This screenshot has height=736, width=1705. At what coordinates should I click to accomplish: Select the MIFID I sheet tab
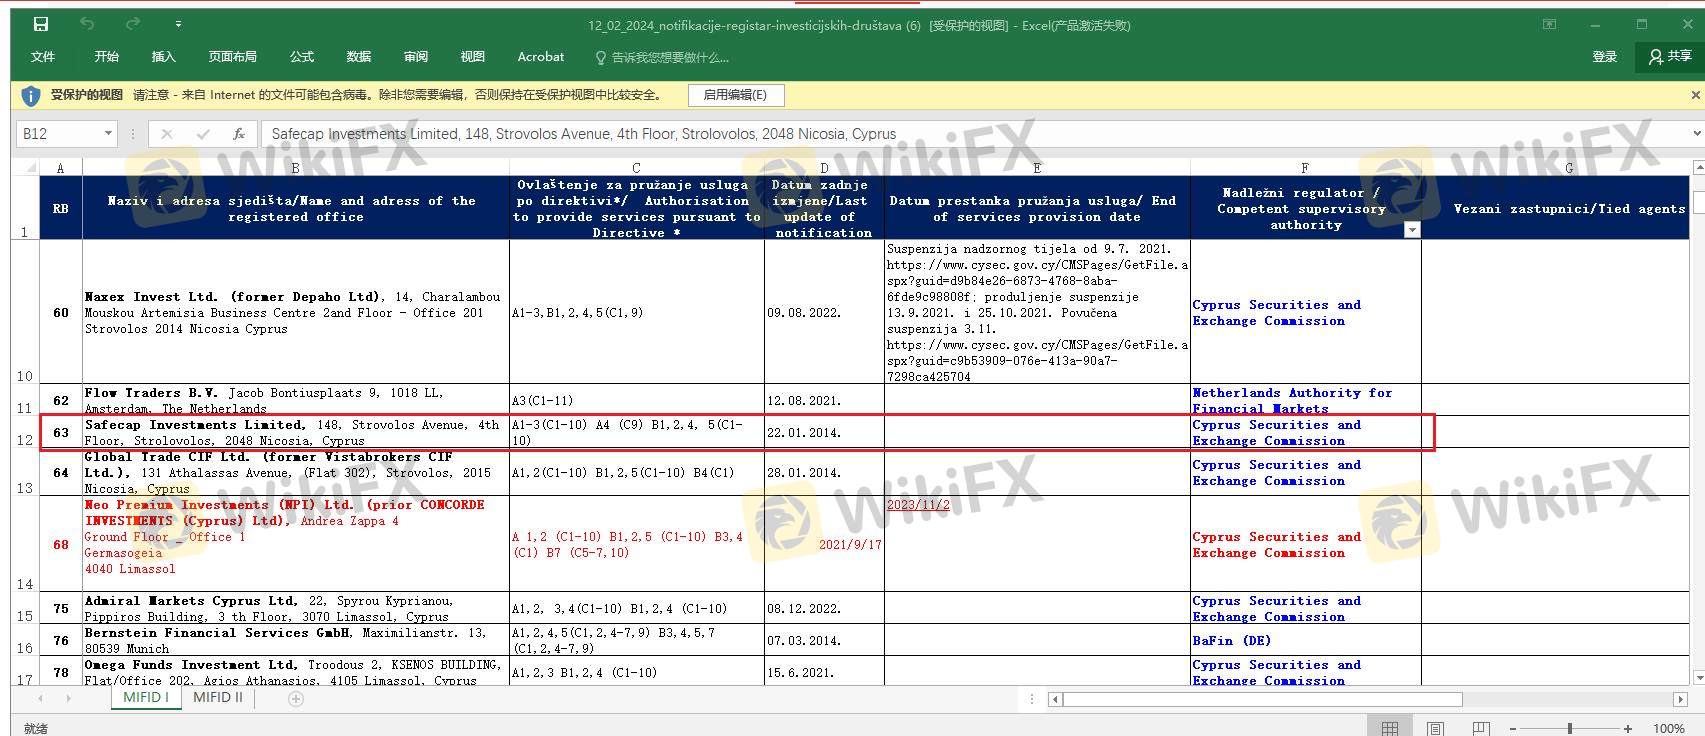coord(145,697)
